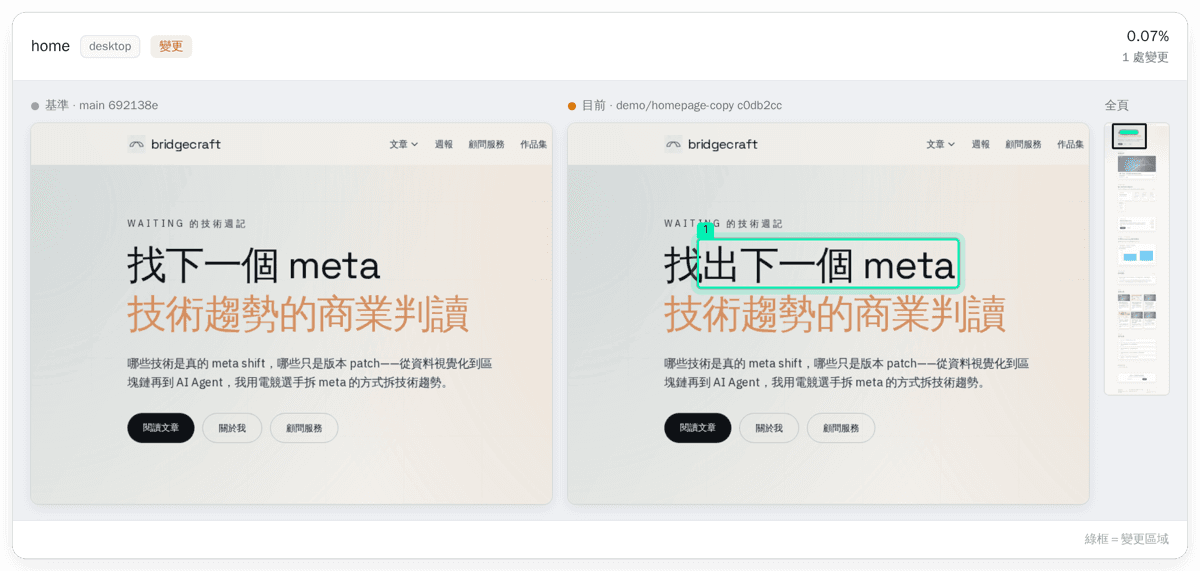Click current headline 找出下一個 meta
Viewport: 1200px width, 571px height.
(x=810, y=266)
